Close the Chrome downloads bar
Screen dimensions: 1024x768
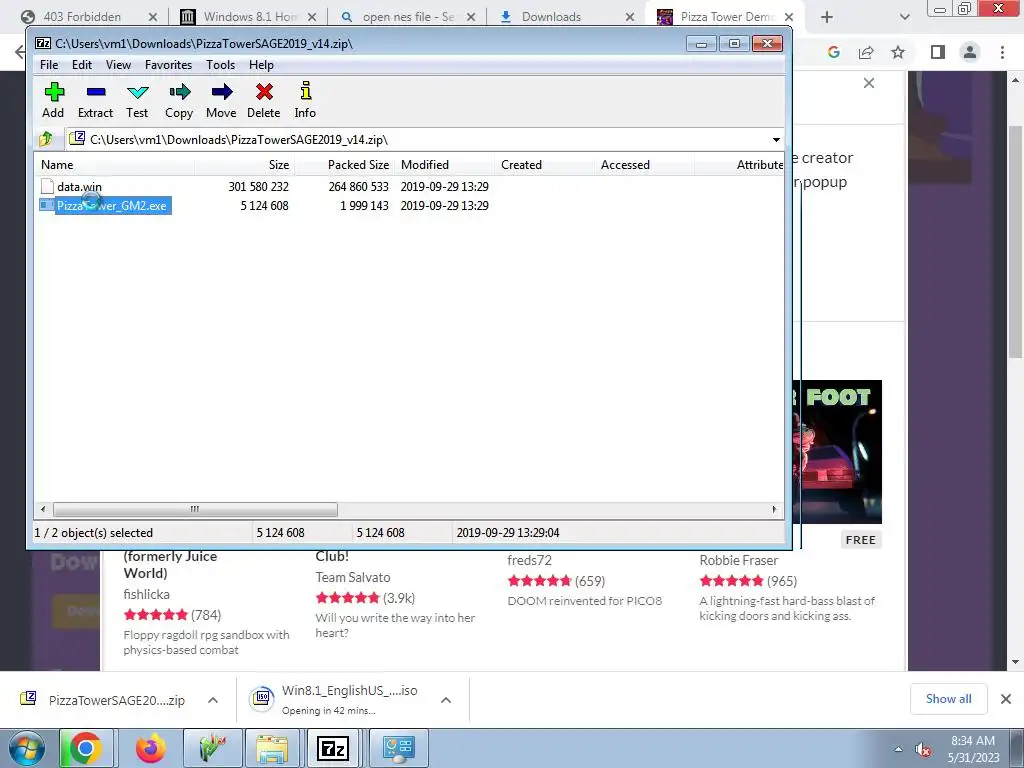1006,699
